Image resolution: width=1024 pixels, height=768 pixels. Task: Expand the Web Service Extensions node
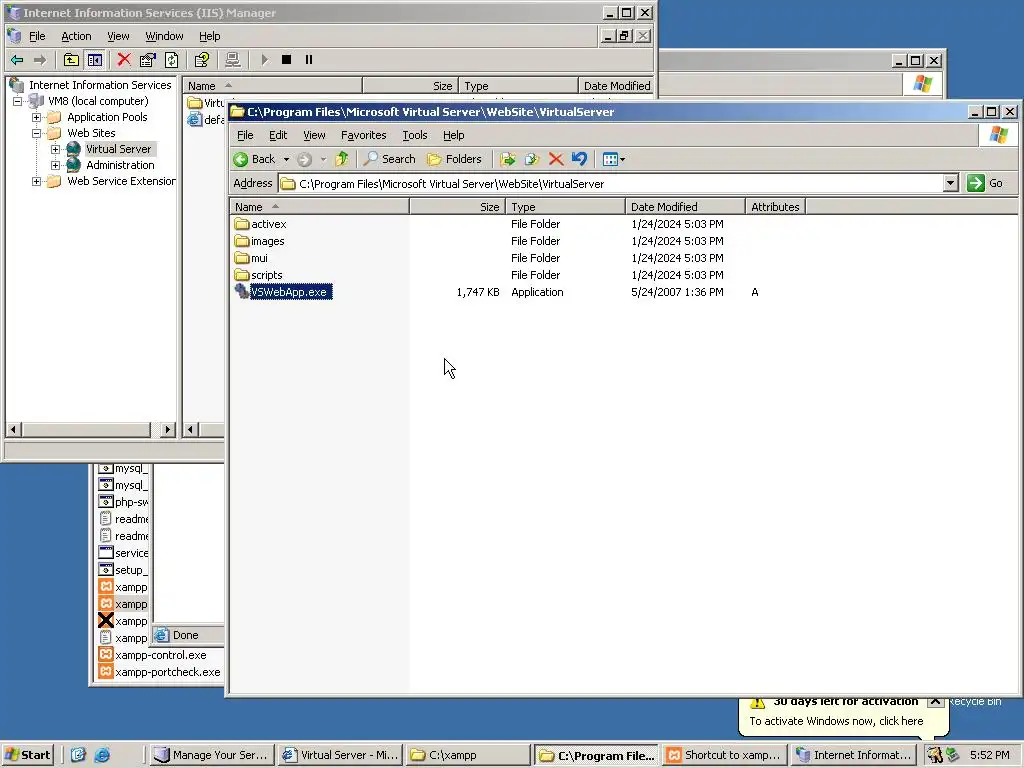37,182
